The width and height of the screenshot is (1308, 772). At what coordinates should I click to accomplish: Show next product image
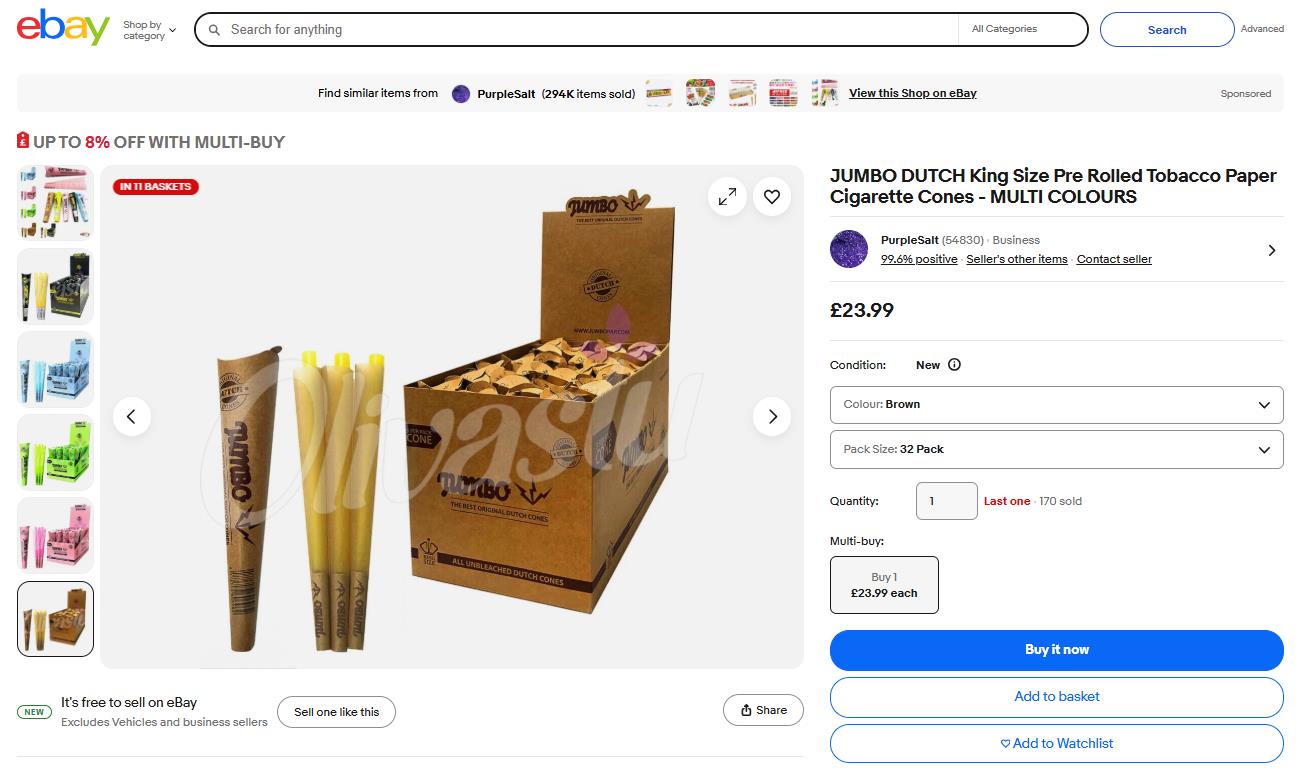click(x=772, y=417)
